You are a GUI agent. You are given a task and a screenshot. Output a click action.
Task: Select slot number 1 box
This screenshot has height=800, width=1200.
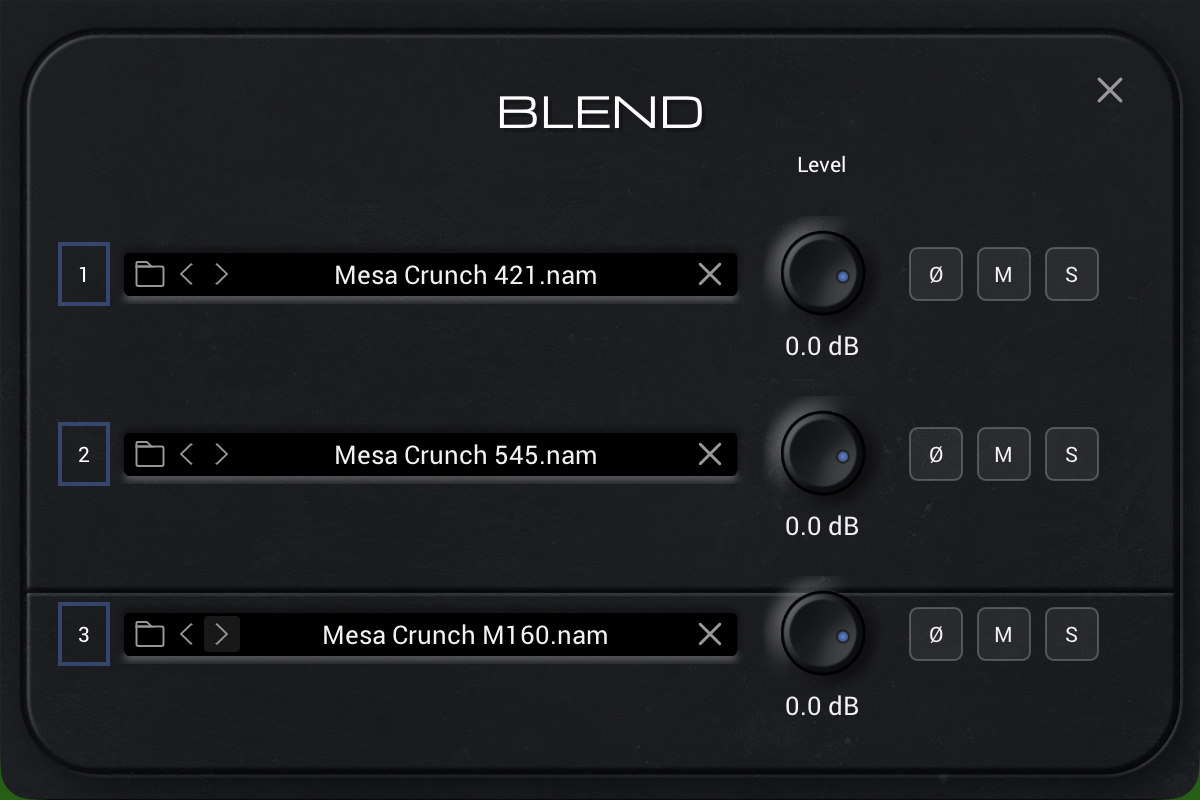[x=84, y=274]
